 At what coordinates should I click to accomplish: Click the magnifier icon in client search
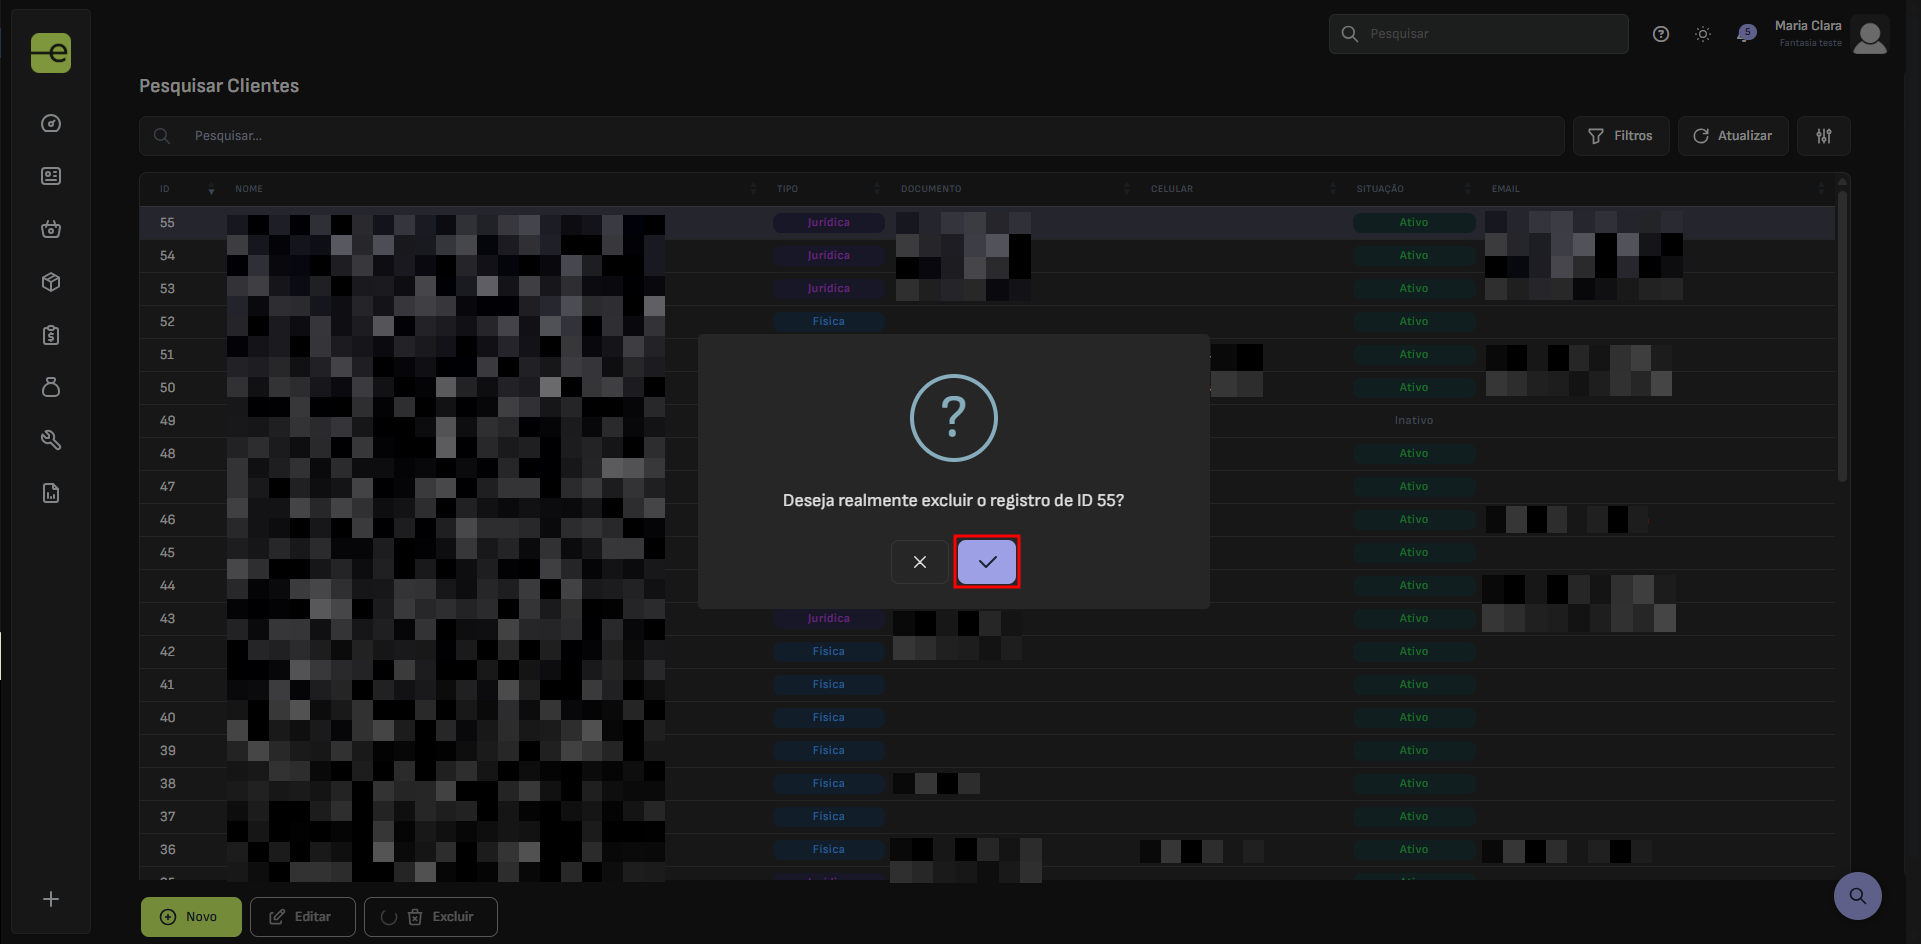pos(162,136)
